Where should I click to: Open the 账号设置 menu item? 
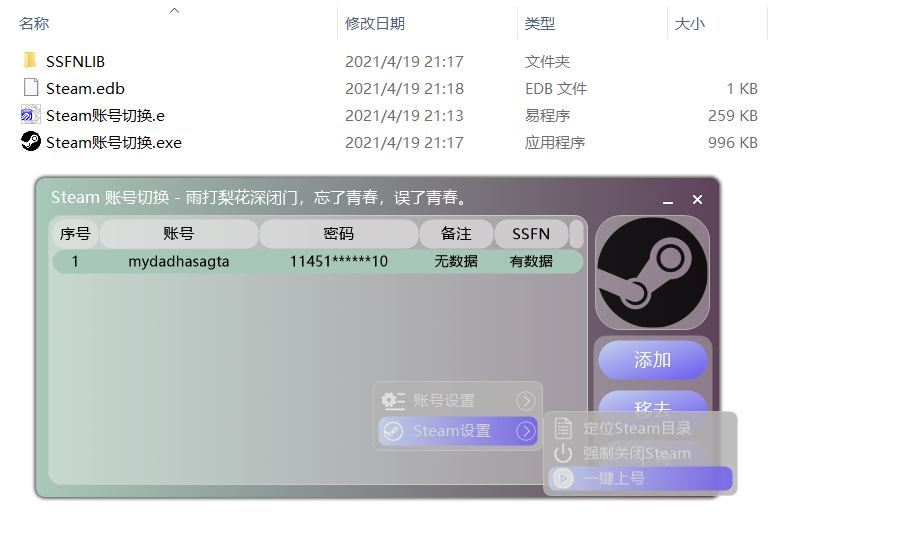tap(458, 401)
